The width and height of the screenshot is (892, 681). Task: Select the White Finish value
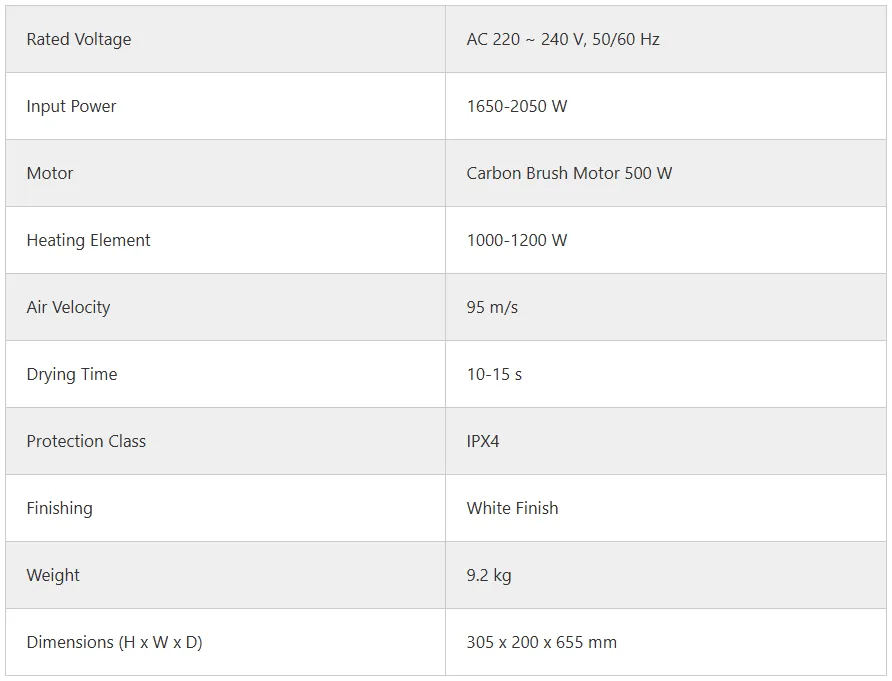tap(512, 509)
